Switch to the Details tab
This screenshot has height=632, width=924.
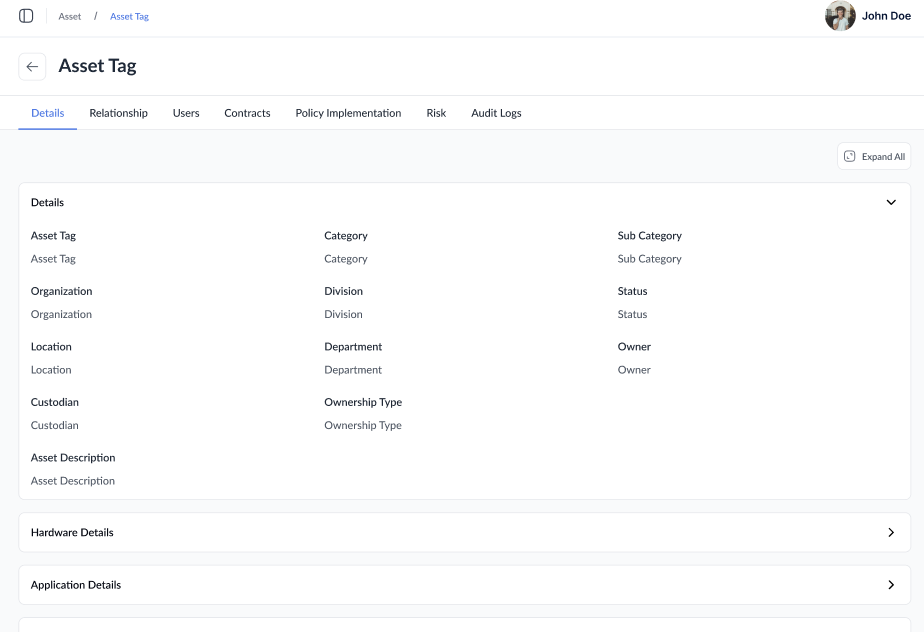point(48,113)
